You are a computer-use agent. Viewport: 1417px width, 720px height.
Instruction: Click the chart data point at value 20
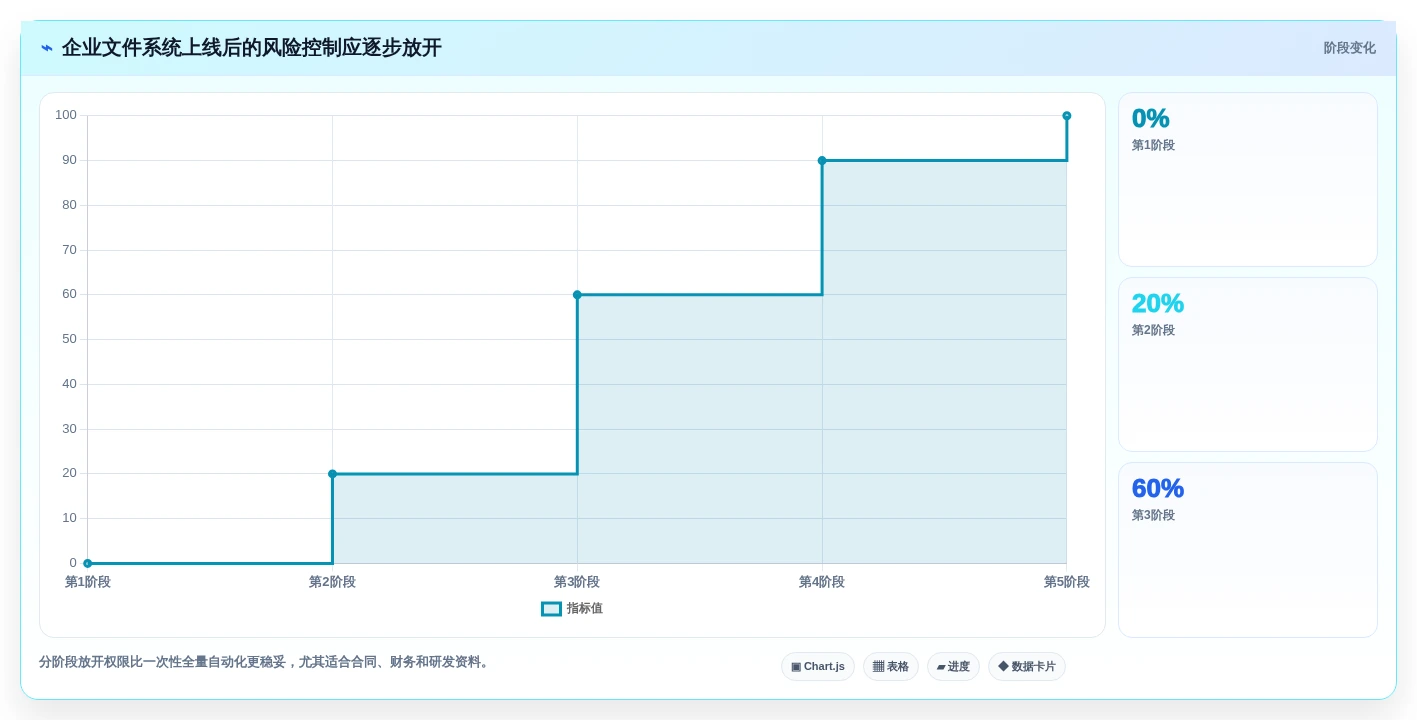coord(333,474)
